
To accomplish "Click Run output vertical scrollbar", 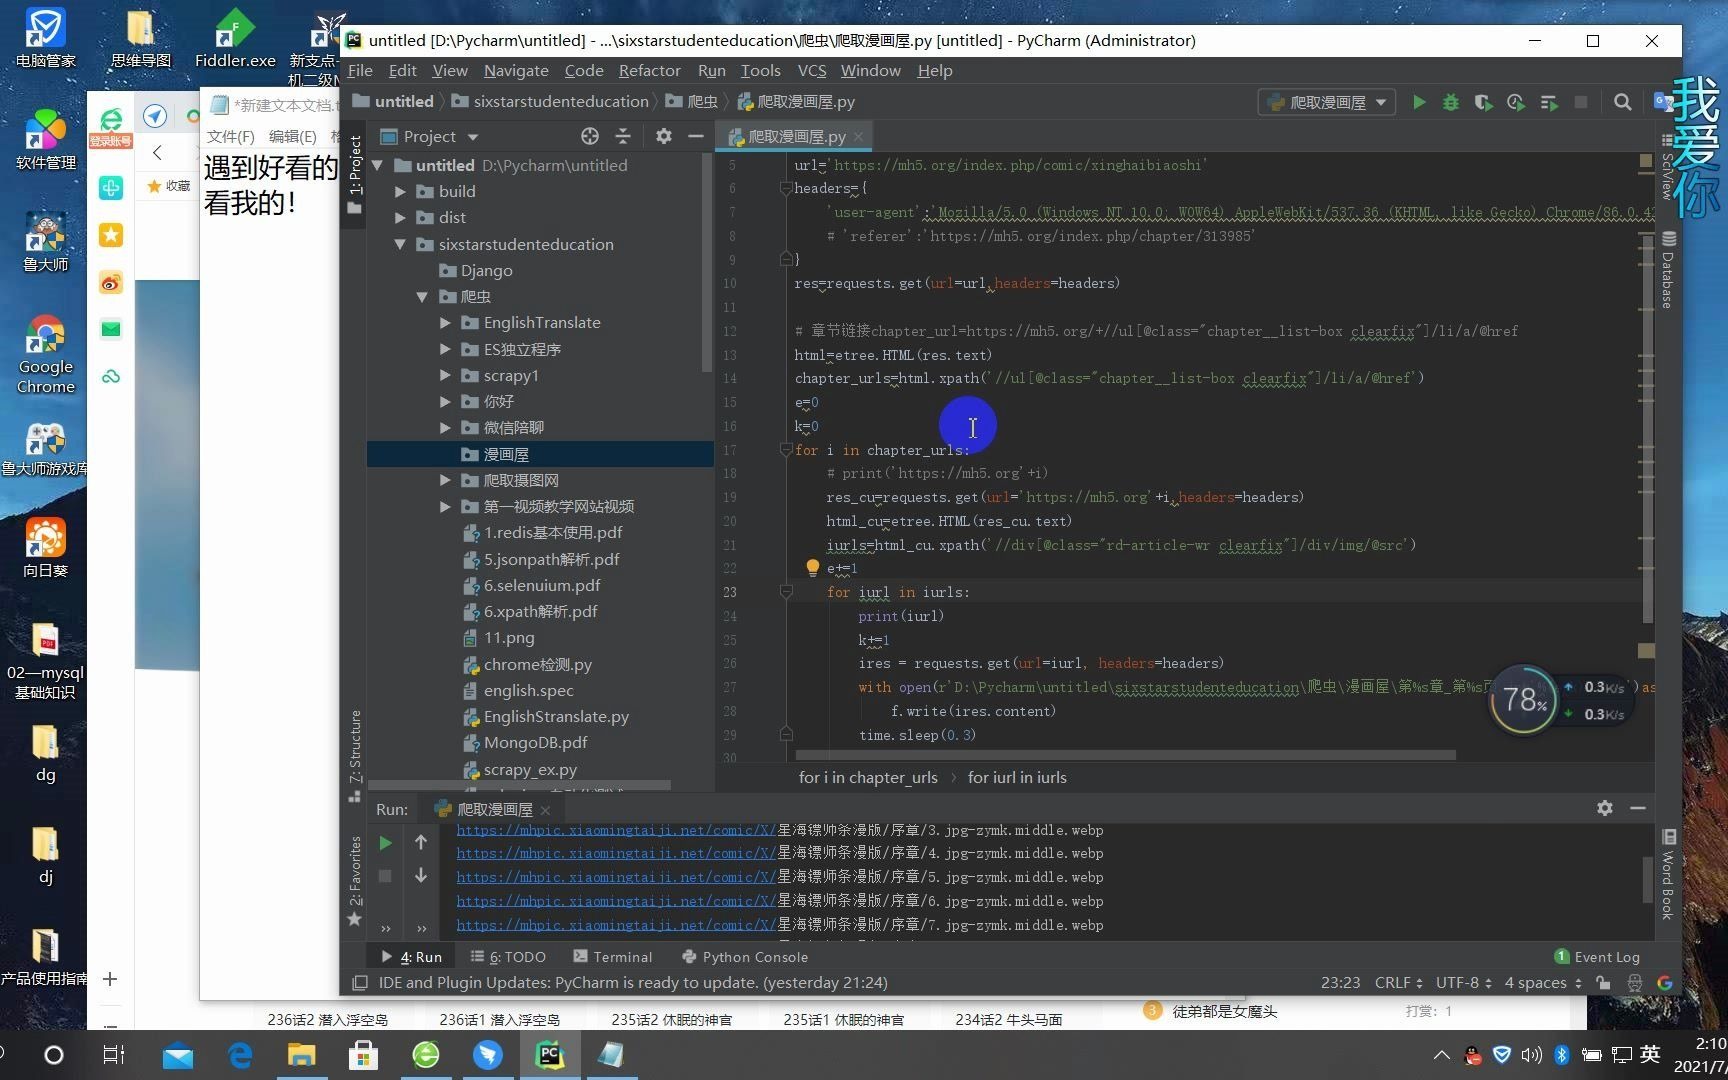I will coord(1647,880).
